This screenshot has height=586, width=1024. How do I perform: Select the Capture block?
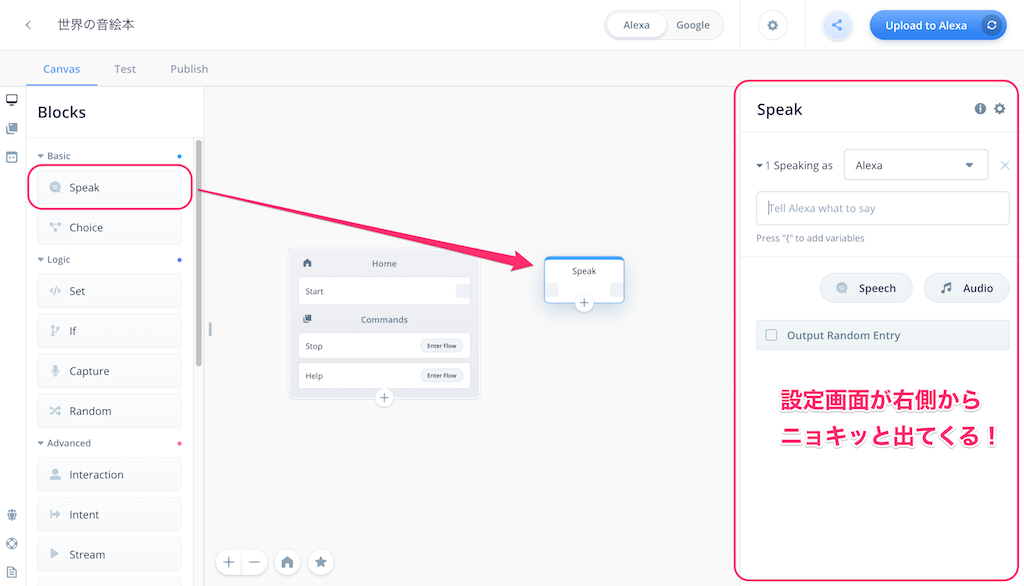[x=110, y=371]
